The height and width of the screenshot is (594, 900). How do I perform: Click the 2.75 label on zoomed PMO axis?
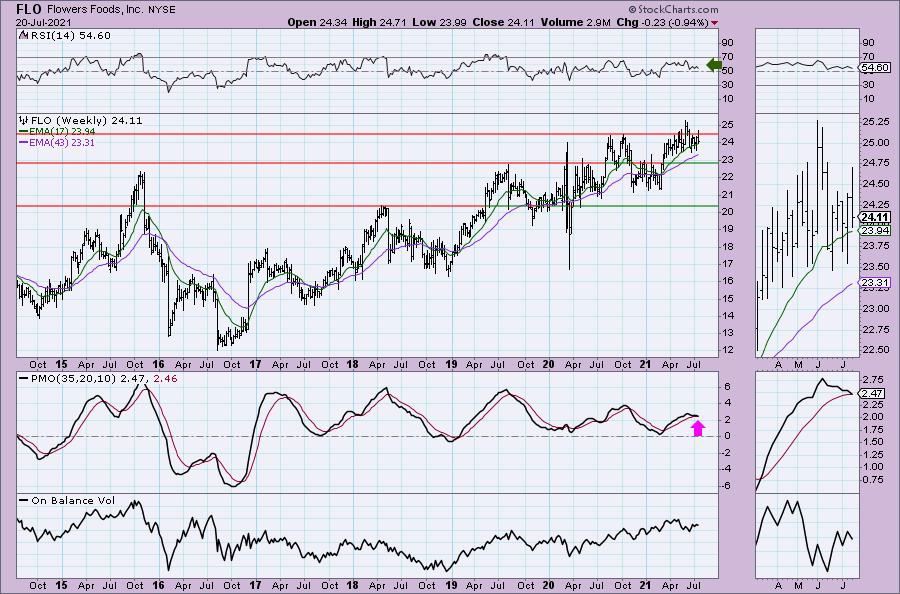[x=874, y=379]
